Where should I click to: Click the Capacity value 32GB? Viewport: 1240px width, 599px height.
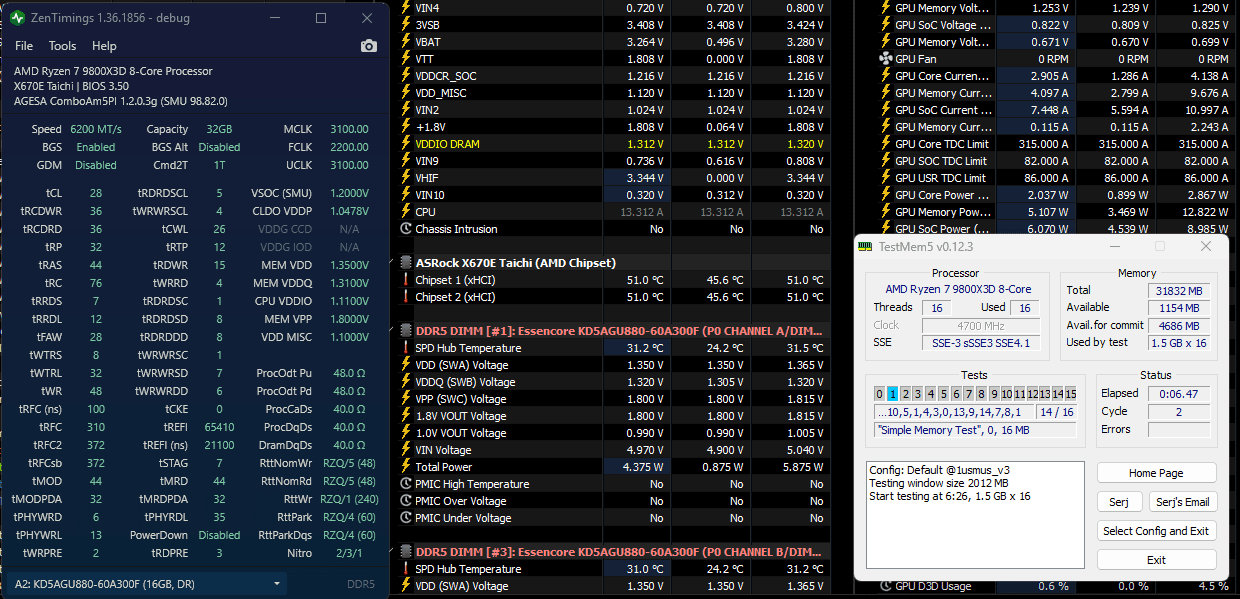point(219,129)
